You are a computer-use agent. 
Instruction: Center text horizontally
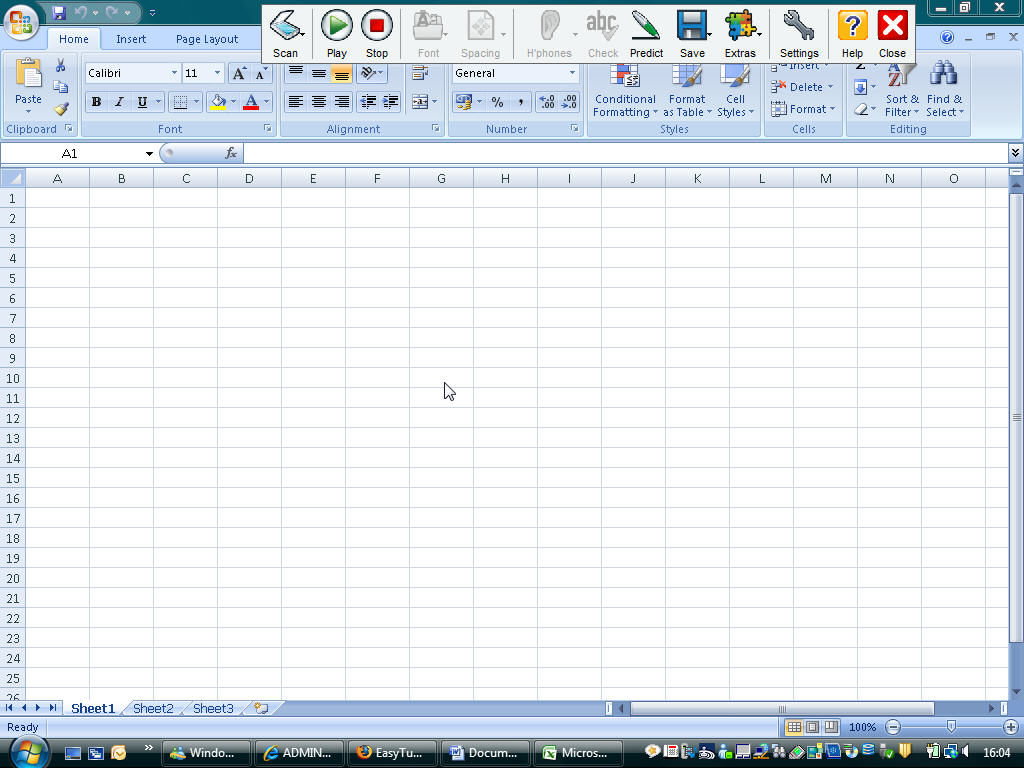319,102
